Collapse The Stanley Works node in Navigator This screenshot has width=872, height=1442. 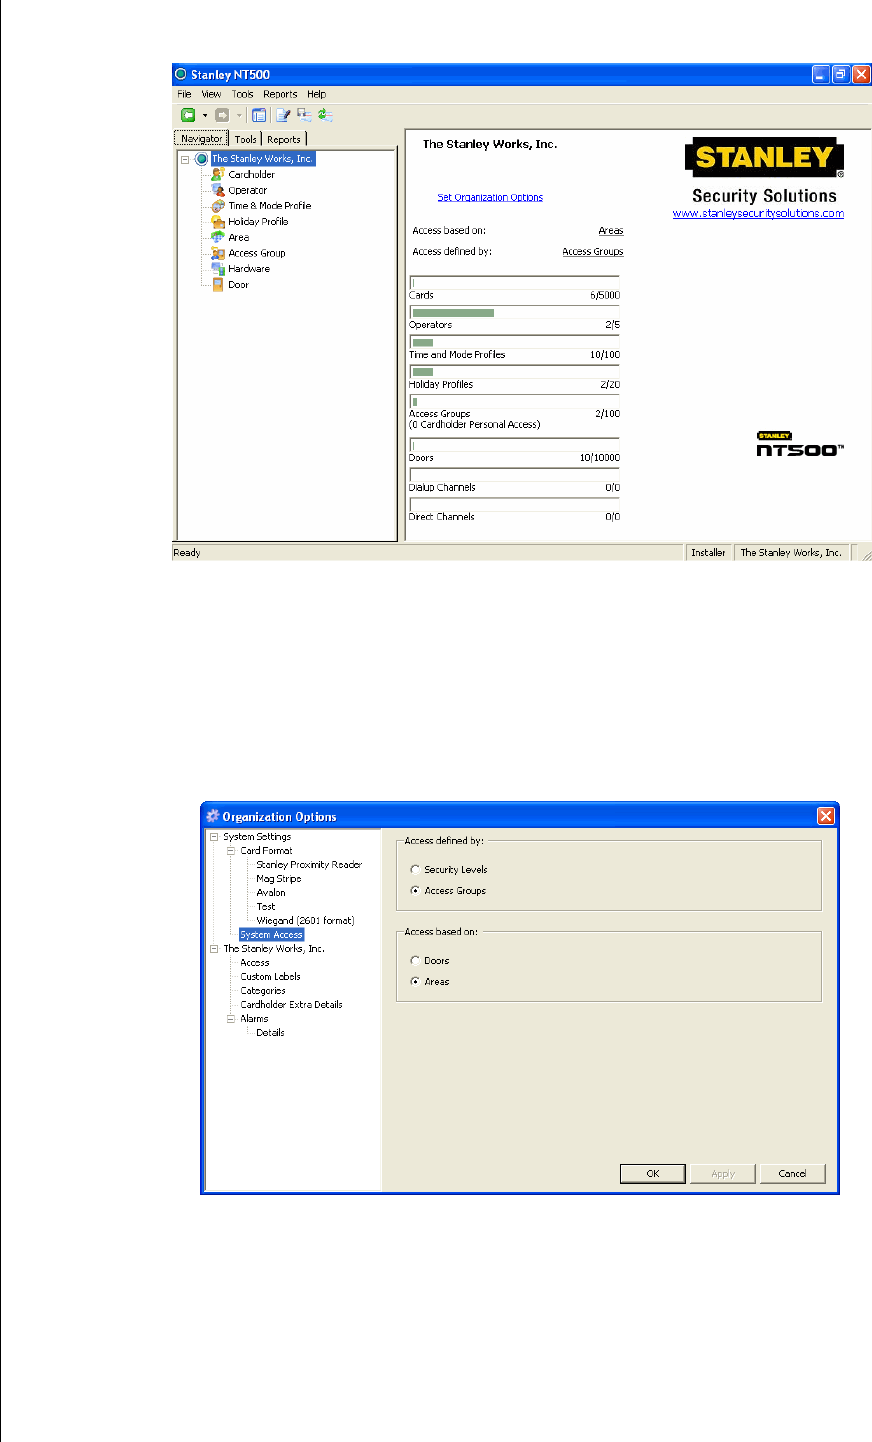pos(185,159)
